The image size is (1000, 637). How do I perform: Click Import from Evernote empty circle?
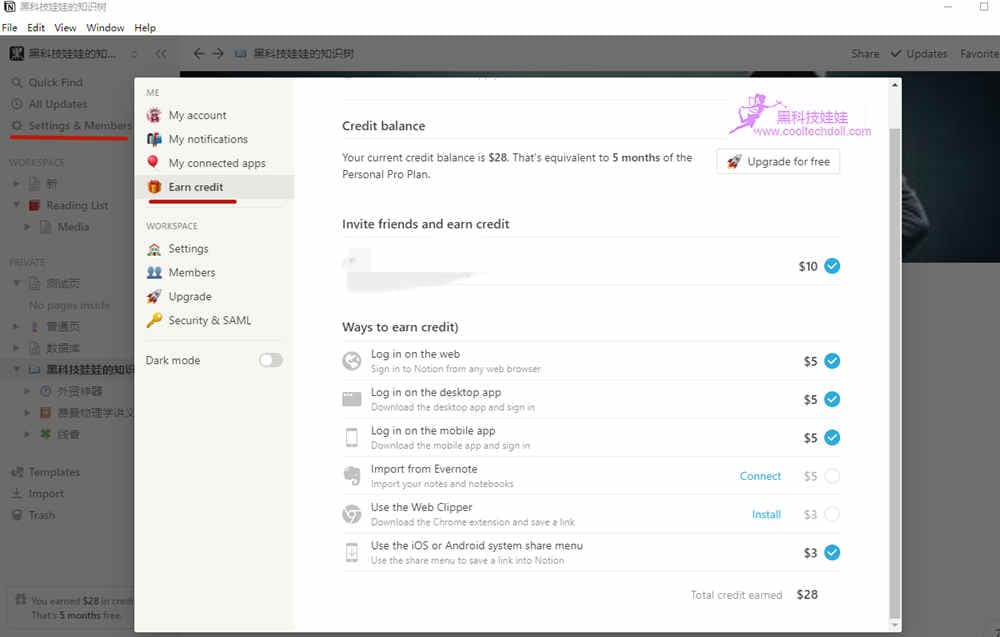tap(832, 476)
